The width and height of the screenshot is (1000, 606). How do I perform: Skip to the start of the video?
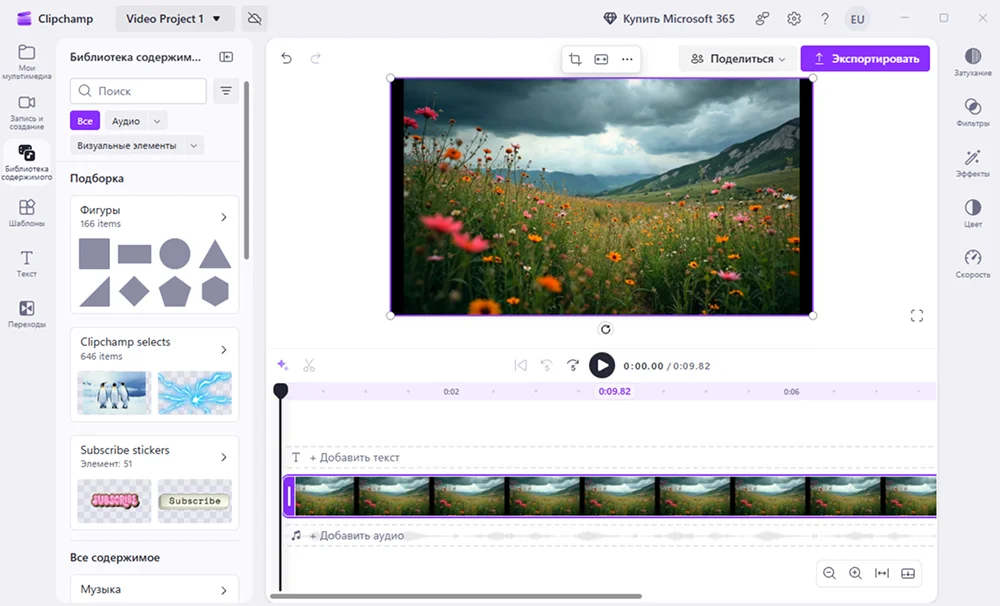tap(520, 365)
